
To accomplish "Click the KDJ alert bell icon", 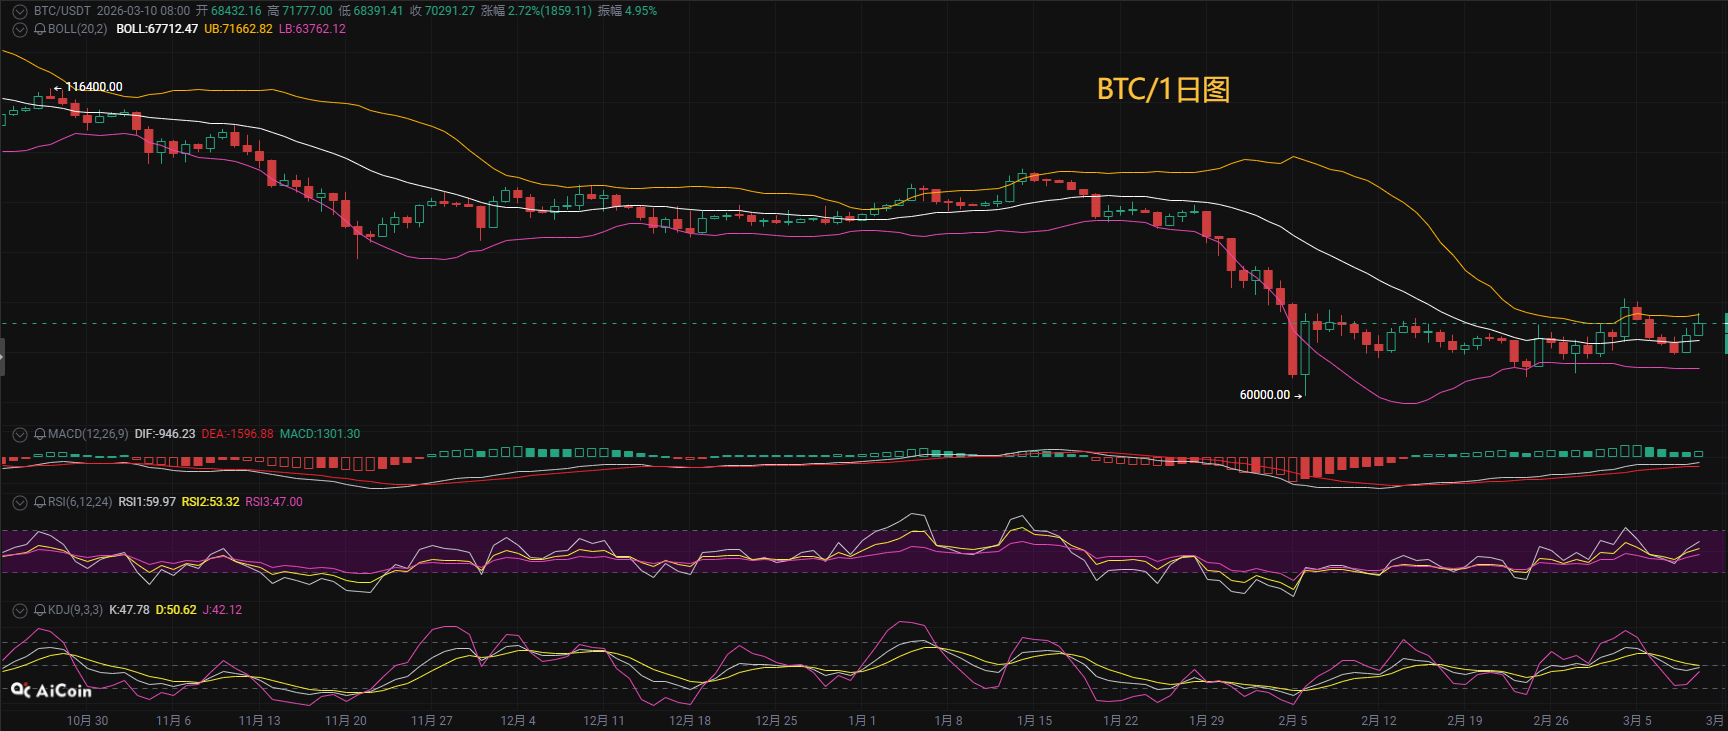I will 40,610.
